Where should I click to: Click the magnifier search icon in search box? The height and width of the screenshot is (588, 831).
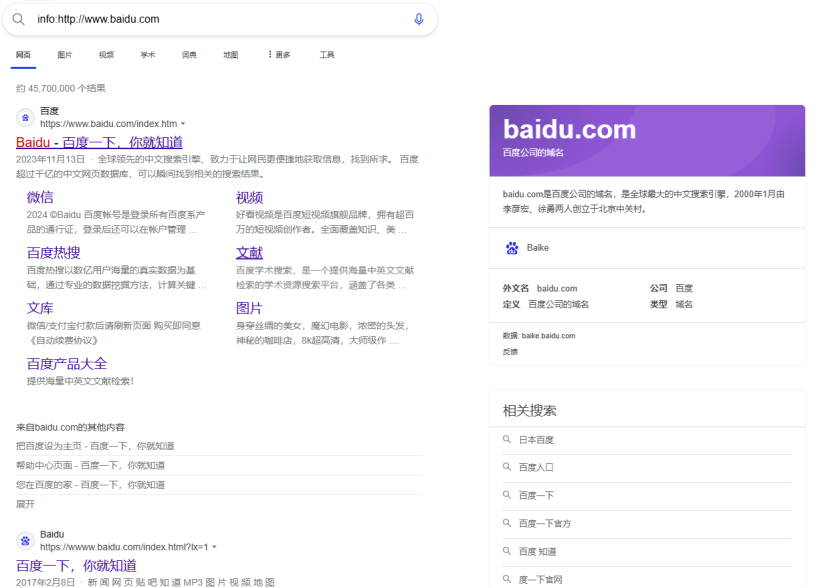tap(19, 20)
